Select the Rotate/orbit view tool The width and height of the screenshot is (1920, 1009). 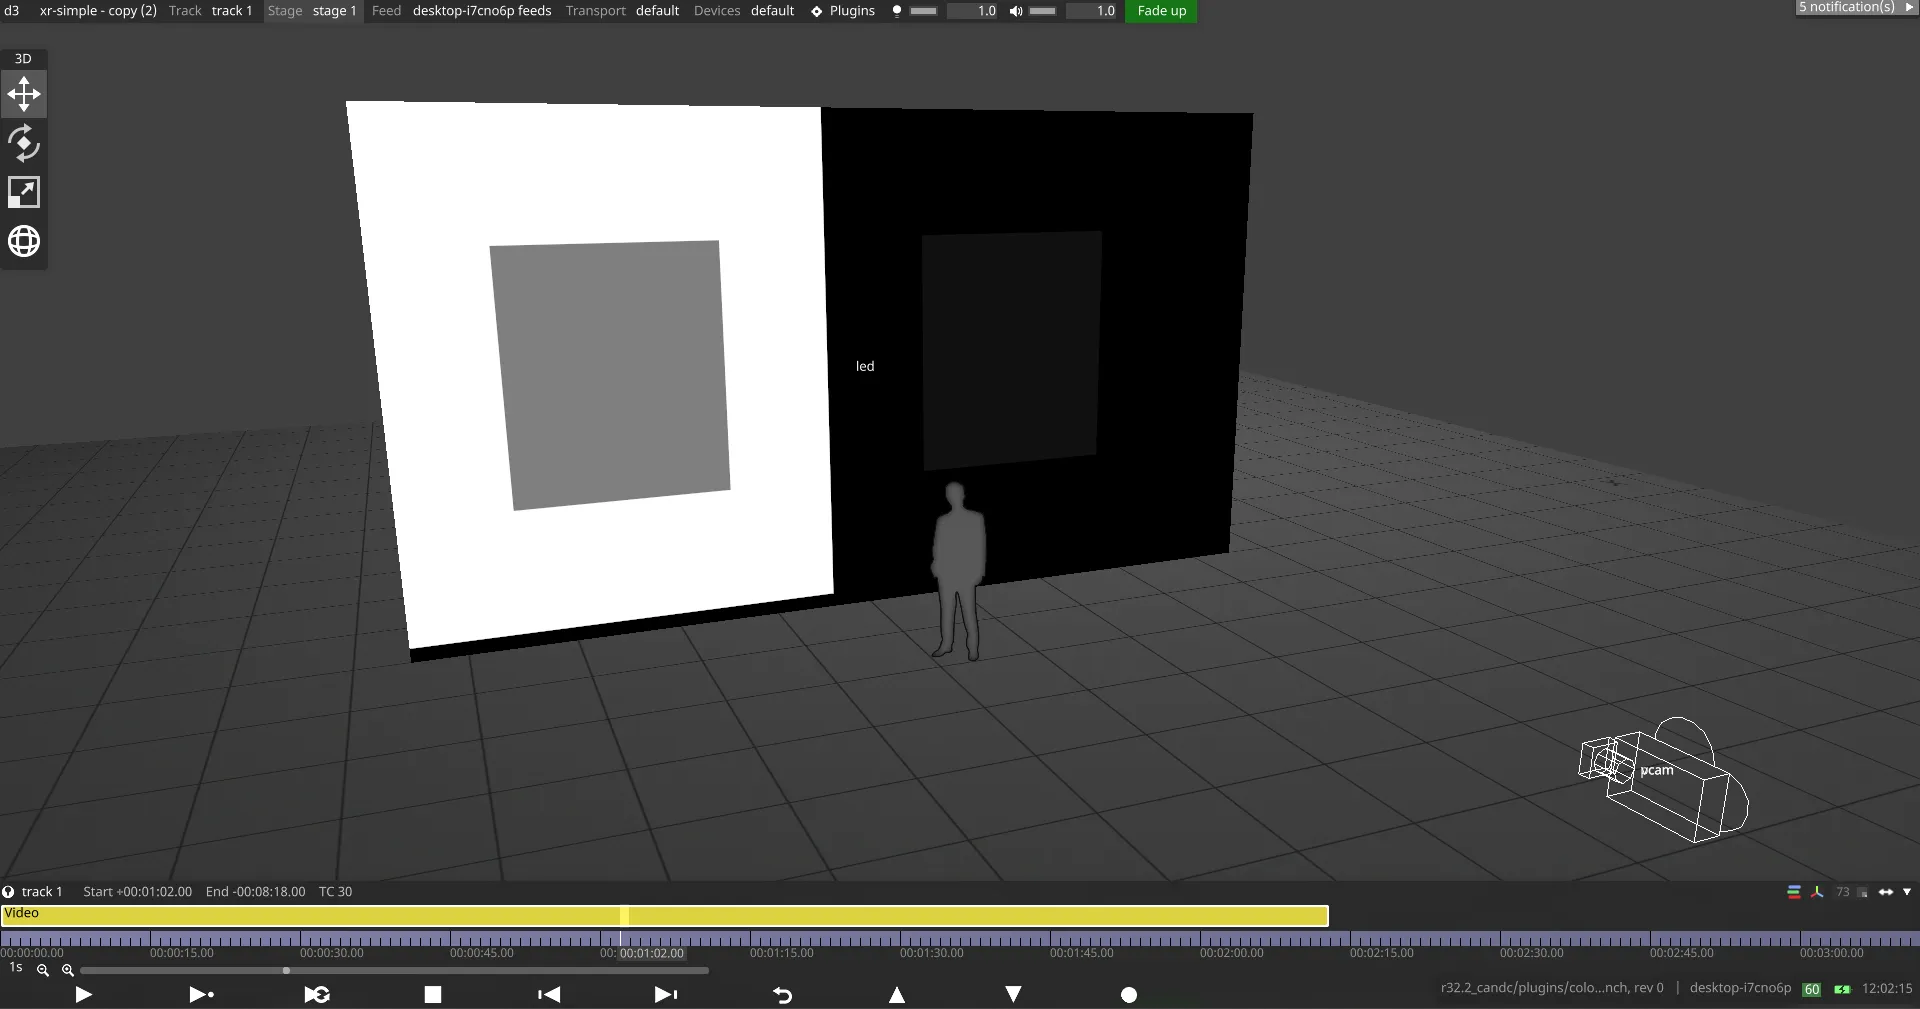coord(24,144)
